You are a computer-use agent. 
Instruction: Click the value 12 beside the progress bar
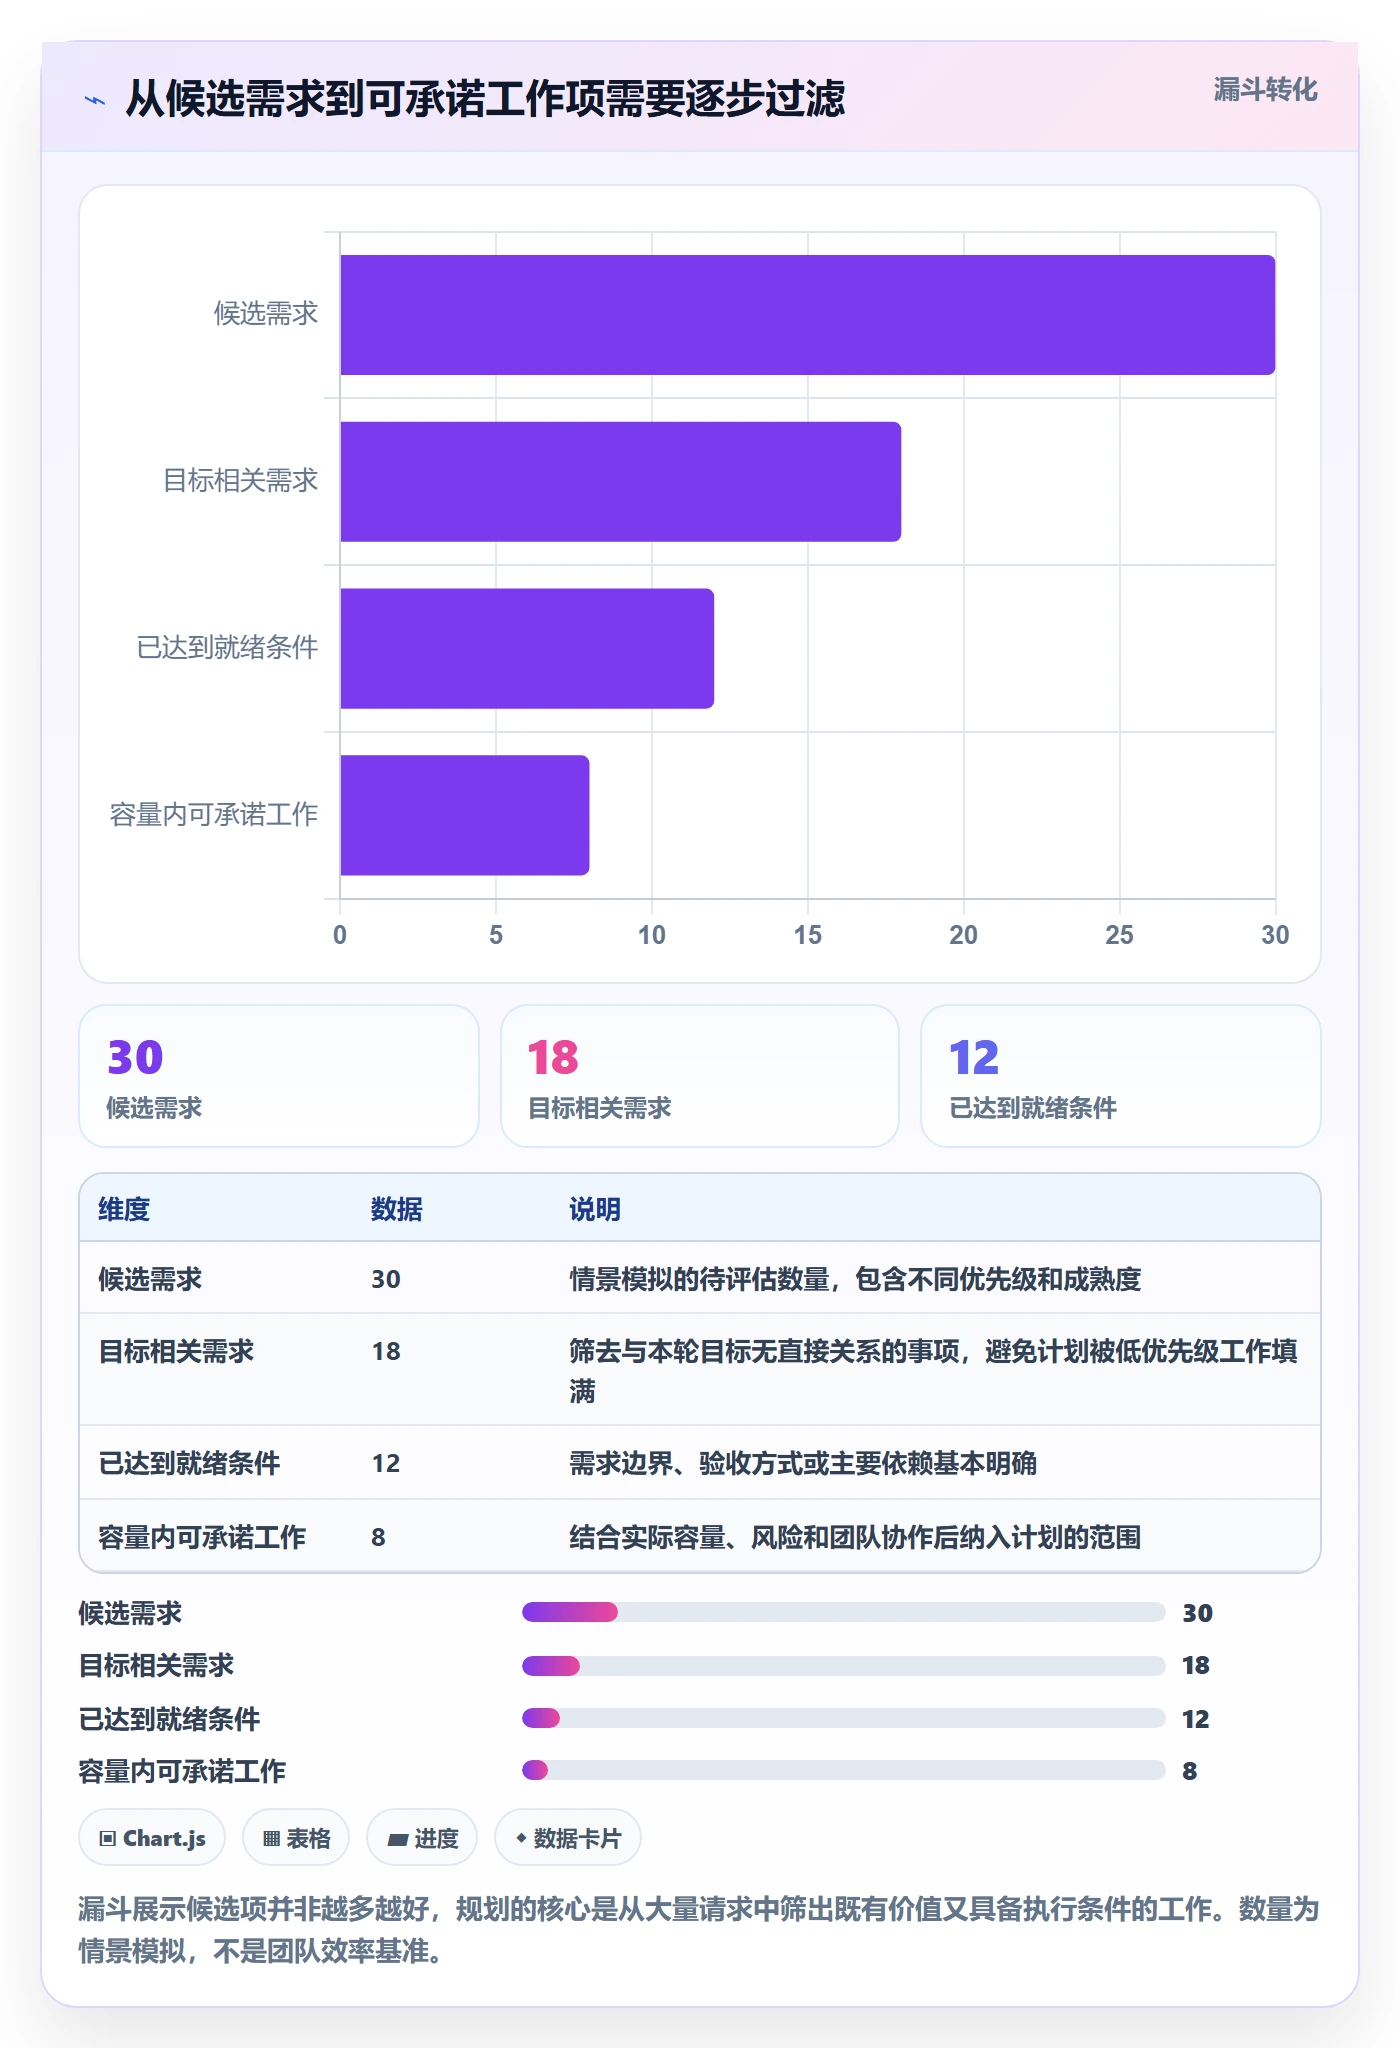tap(1196, 1719)
